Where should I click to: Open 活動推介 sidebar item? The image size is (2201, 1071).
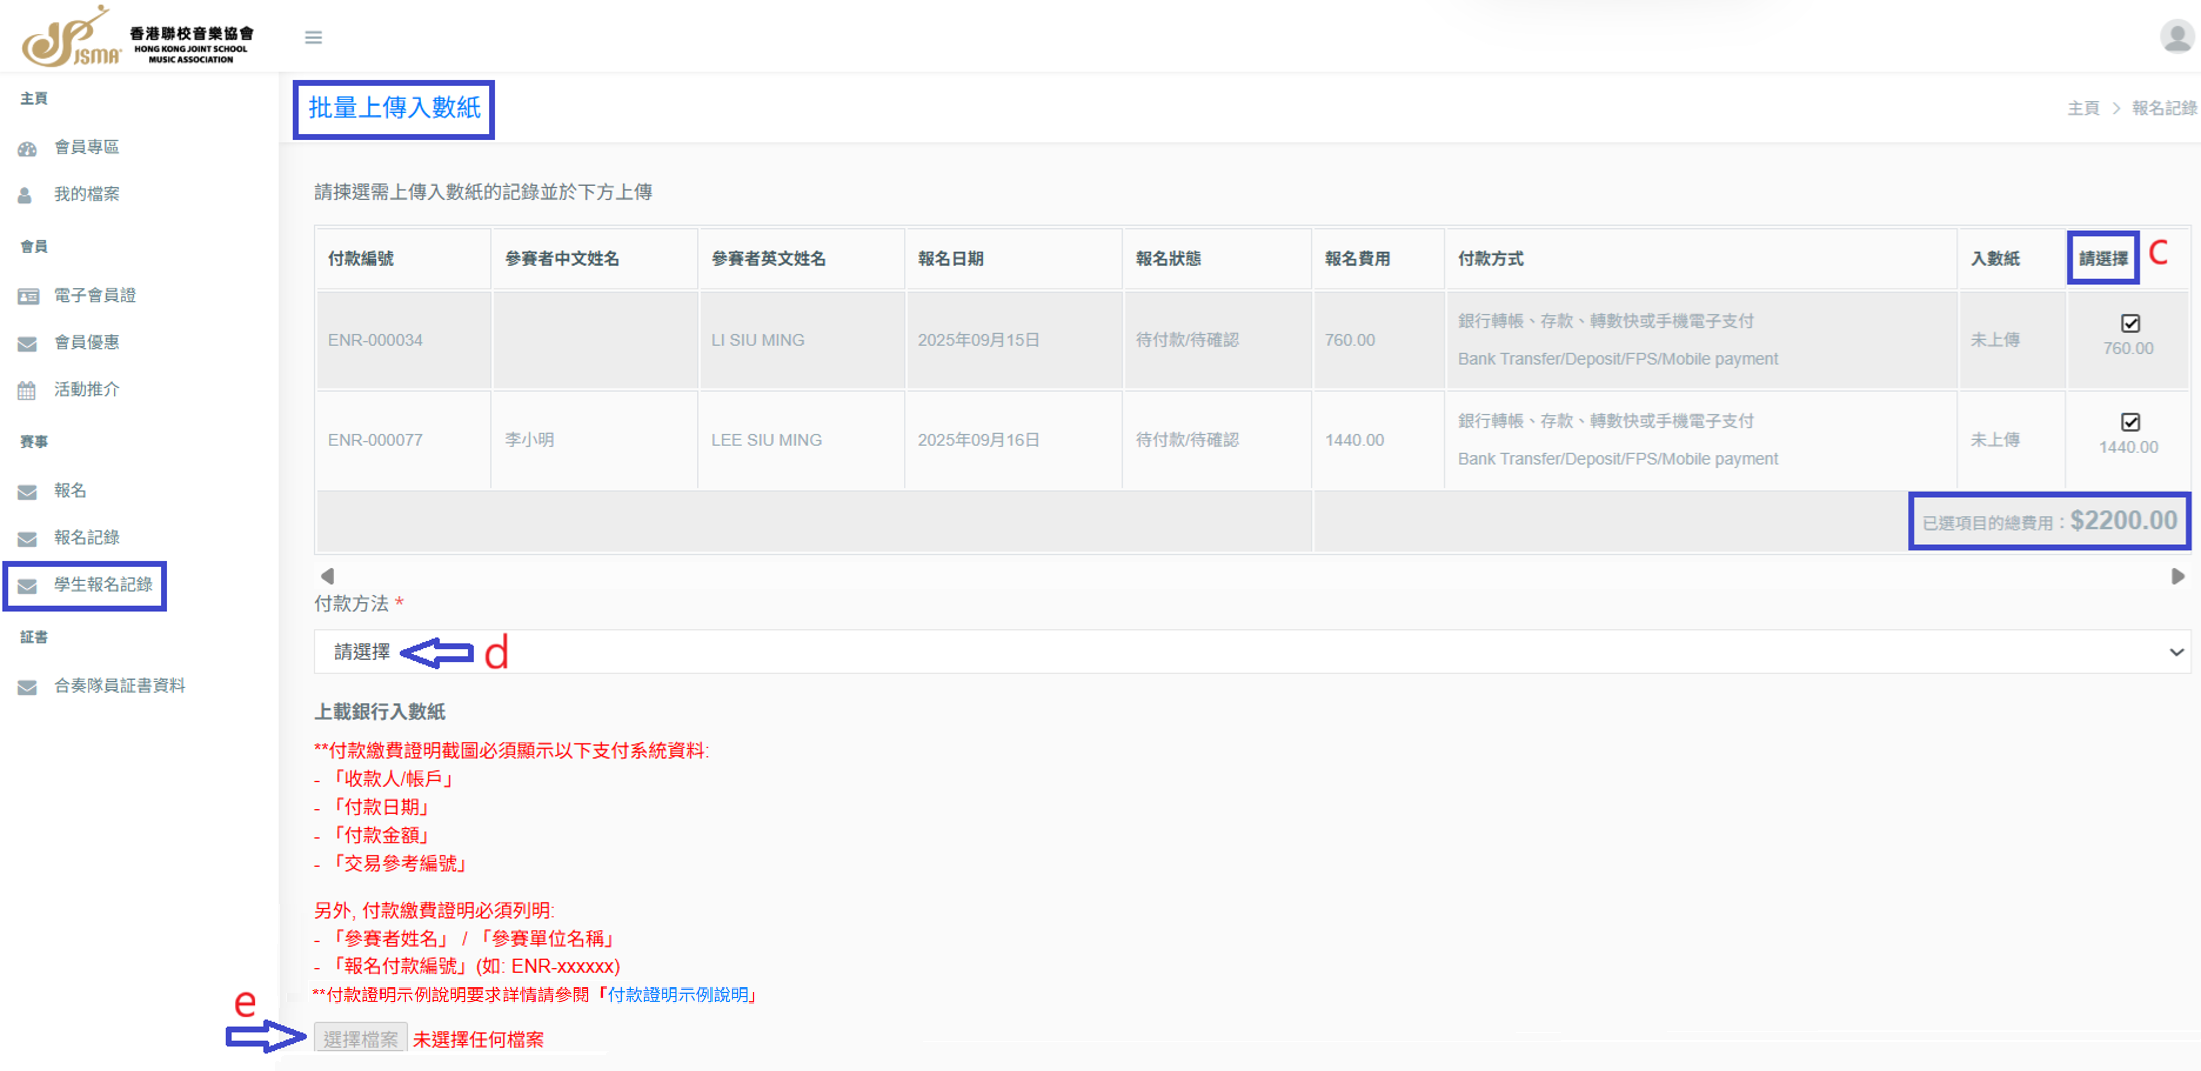pyautogui.click(x=86, y=389)
